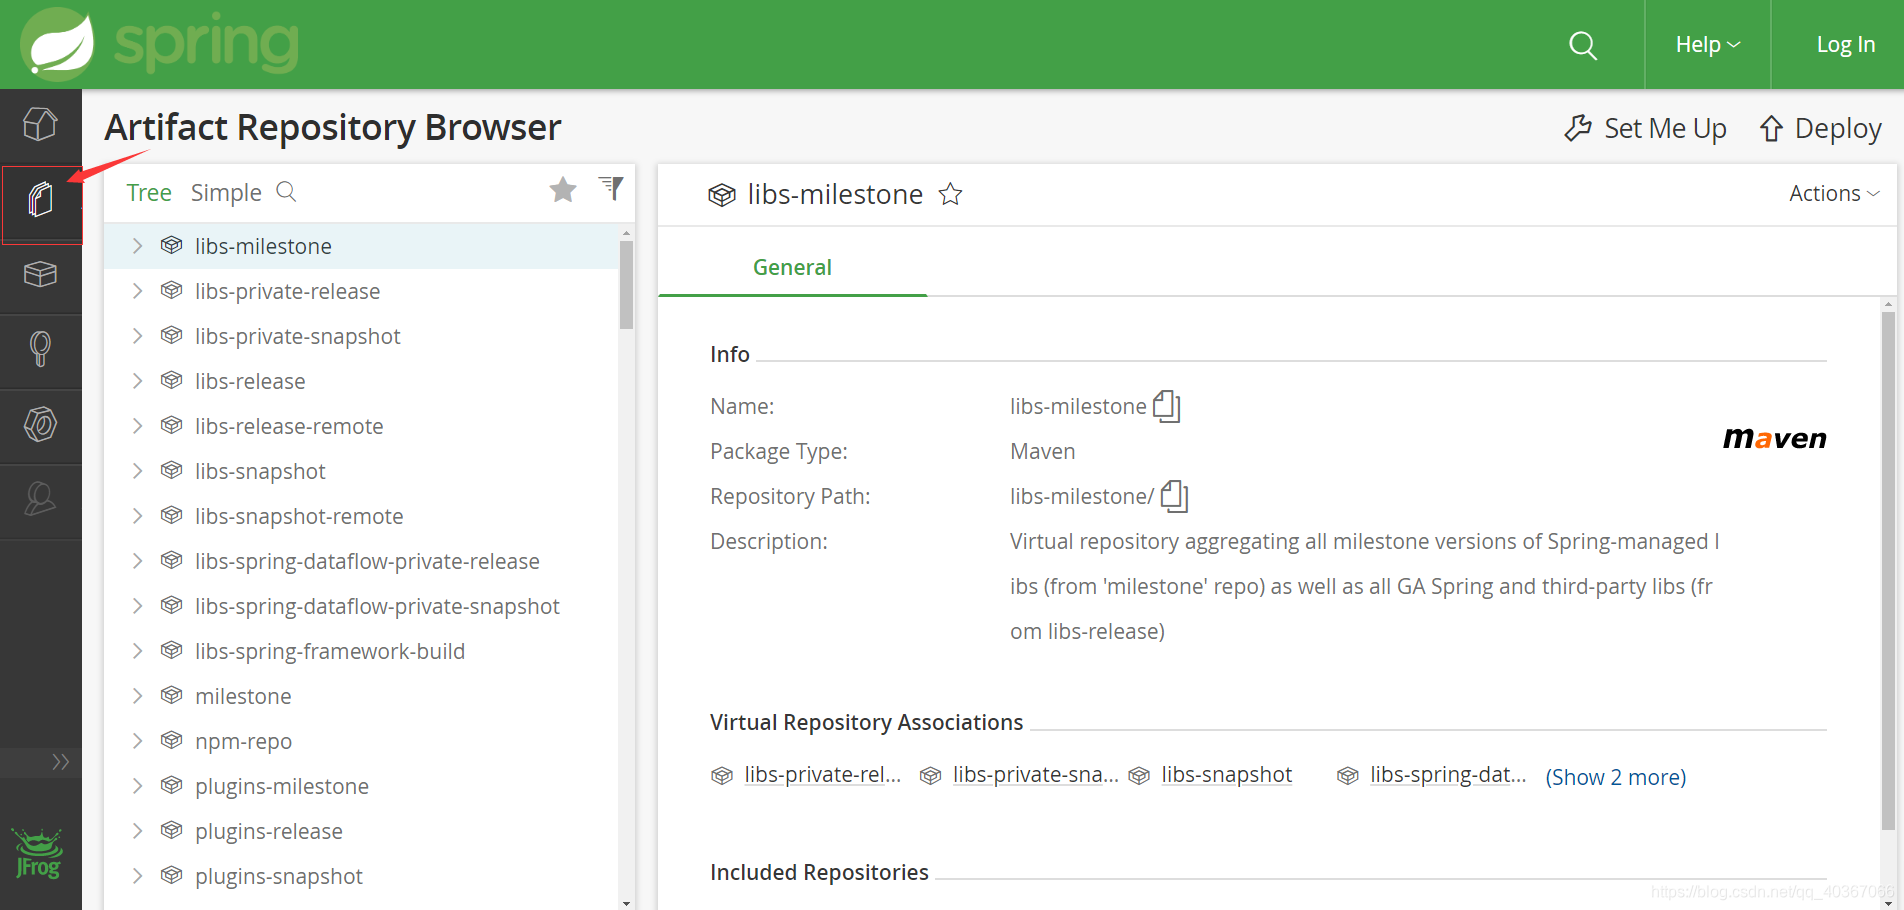Screen dimensions: 1904x910
Task: Expand the libs-private-release node
Action: [x=137, y=291]
